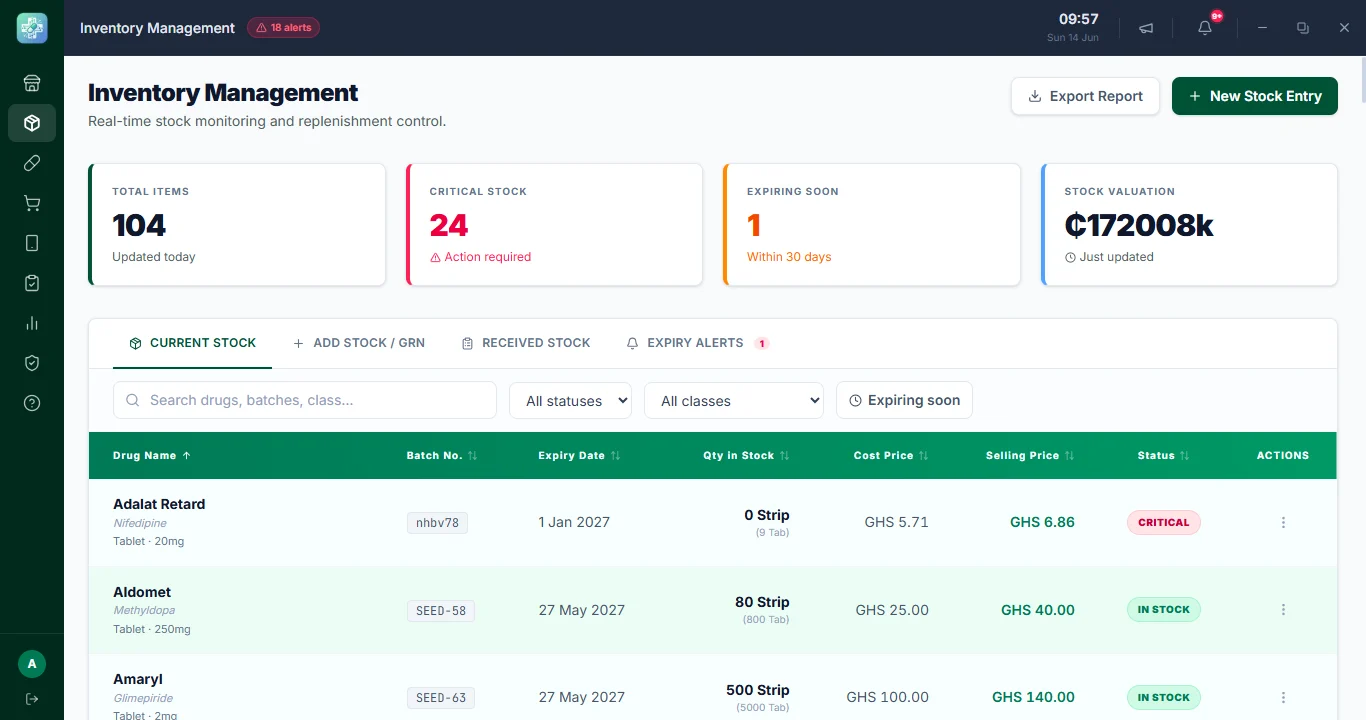Viewport: 1366px width, 720px height.
Task: Click the logout icon at the sidebar bottom
Action: 32,698
